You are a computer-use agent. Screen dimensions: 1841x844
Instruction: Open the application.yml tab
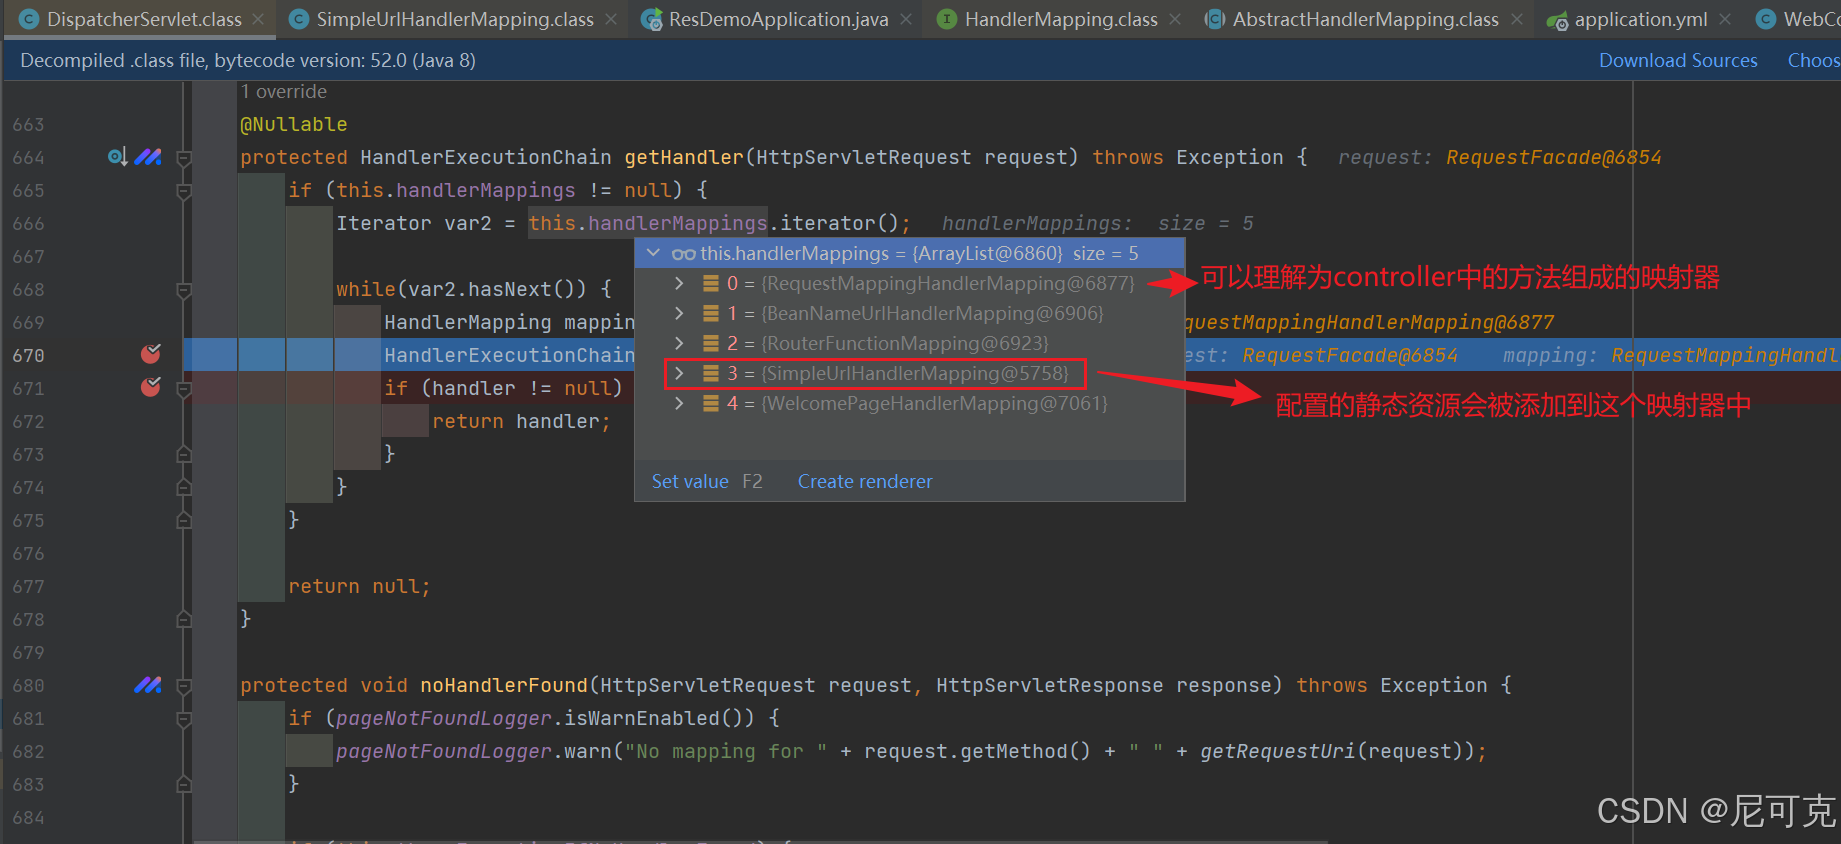[x=1641, y=19]
